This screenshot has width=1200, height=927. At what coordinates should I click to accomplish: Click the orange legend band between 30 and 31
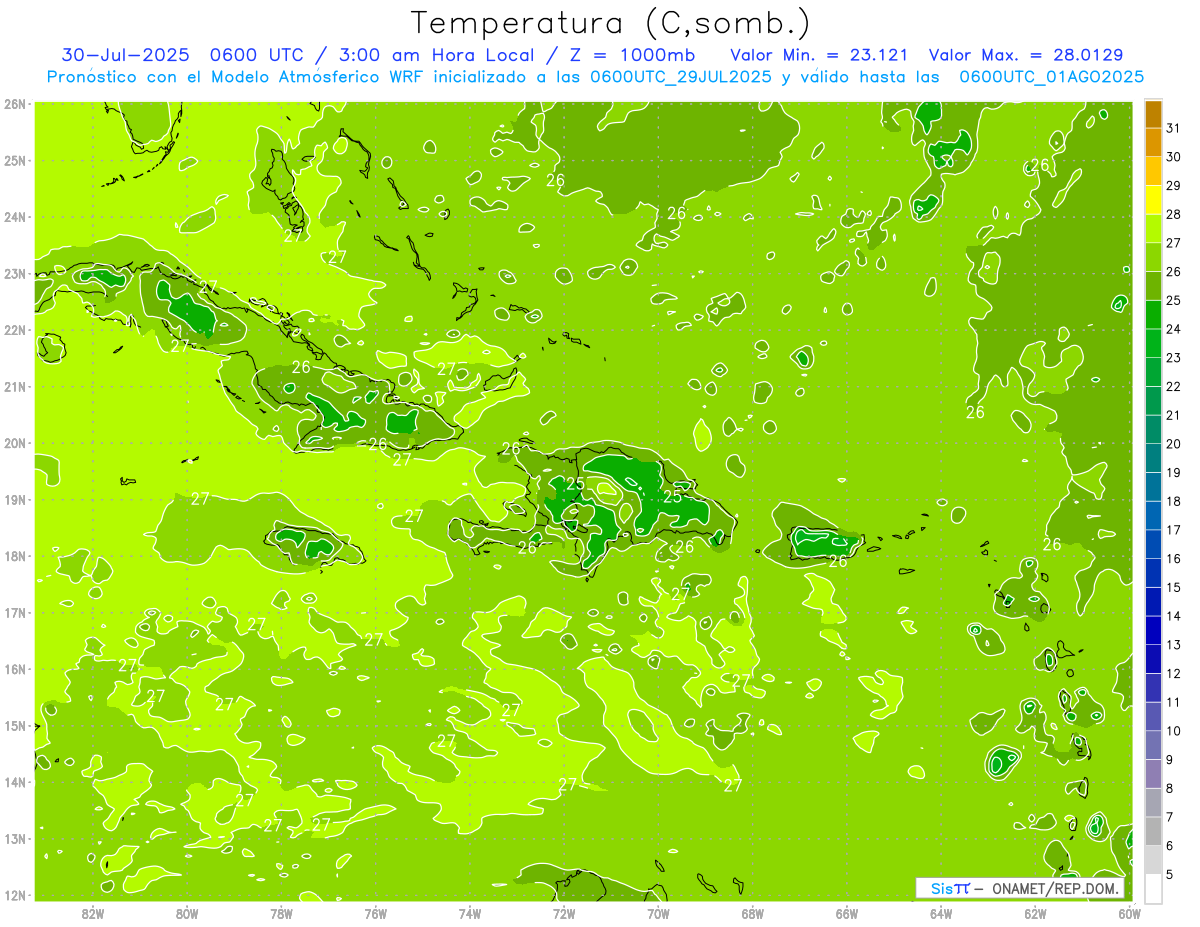coord(1153,142)
